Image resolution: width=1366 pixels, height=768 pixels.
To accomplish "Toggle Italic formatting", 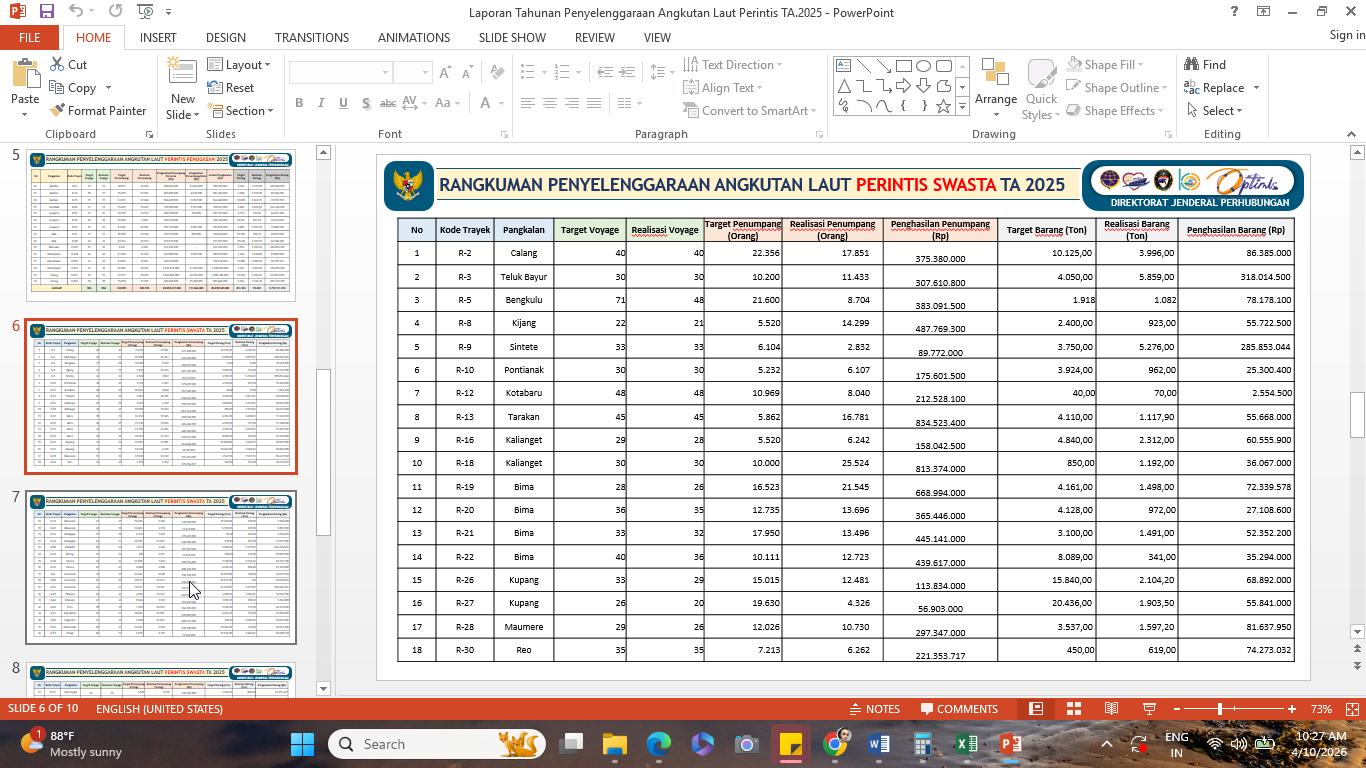I will pos(321,103).
